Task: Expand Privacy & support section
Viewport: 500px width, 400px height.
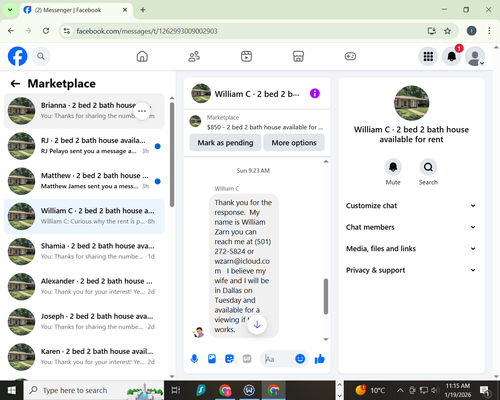Action: pos(411,270)
